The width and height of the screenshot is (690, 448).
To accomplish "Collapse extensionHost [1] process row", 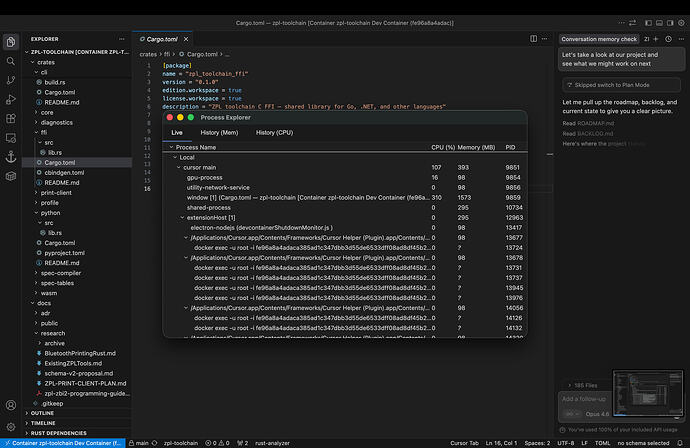I will (x=182, y=218).
